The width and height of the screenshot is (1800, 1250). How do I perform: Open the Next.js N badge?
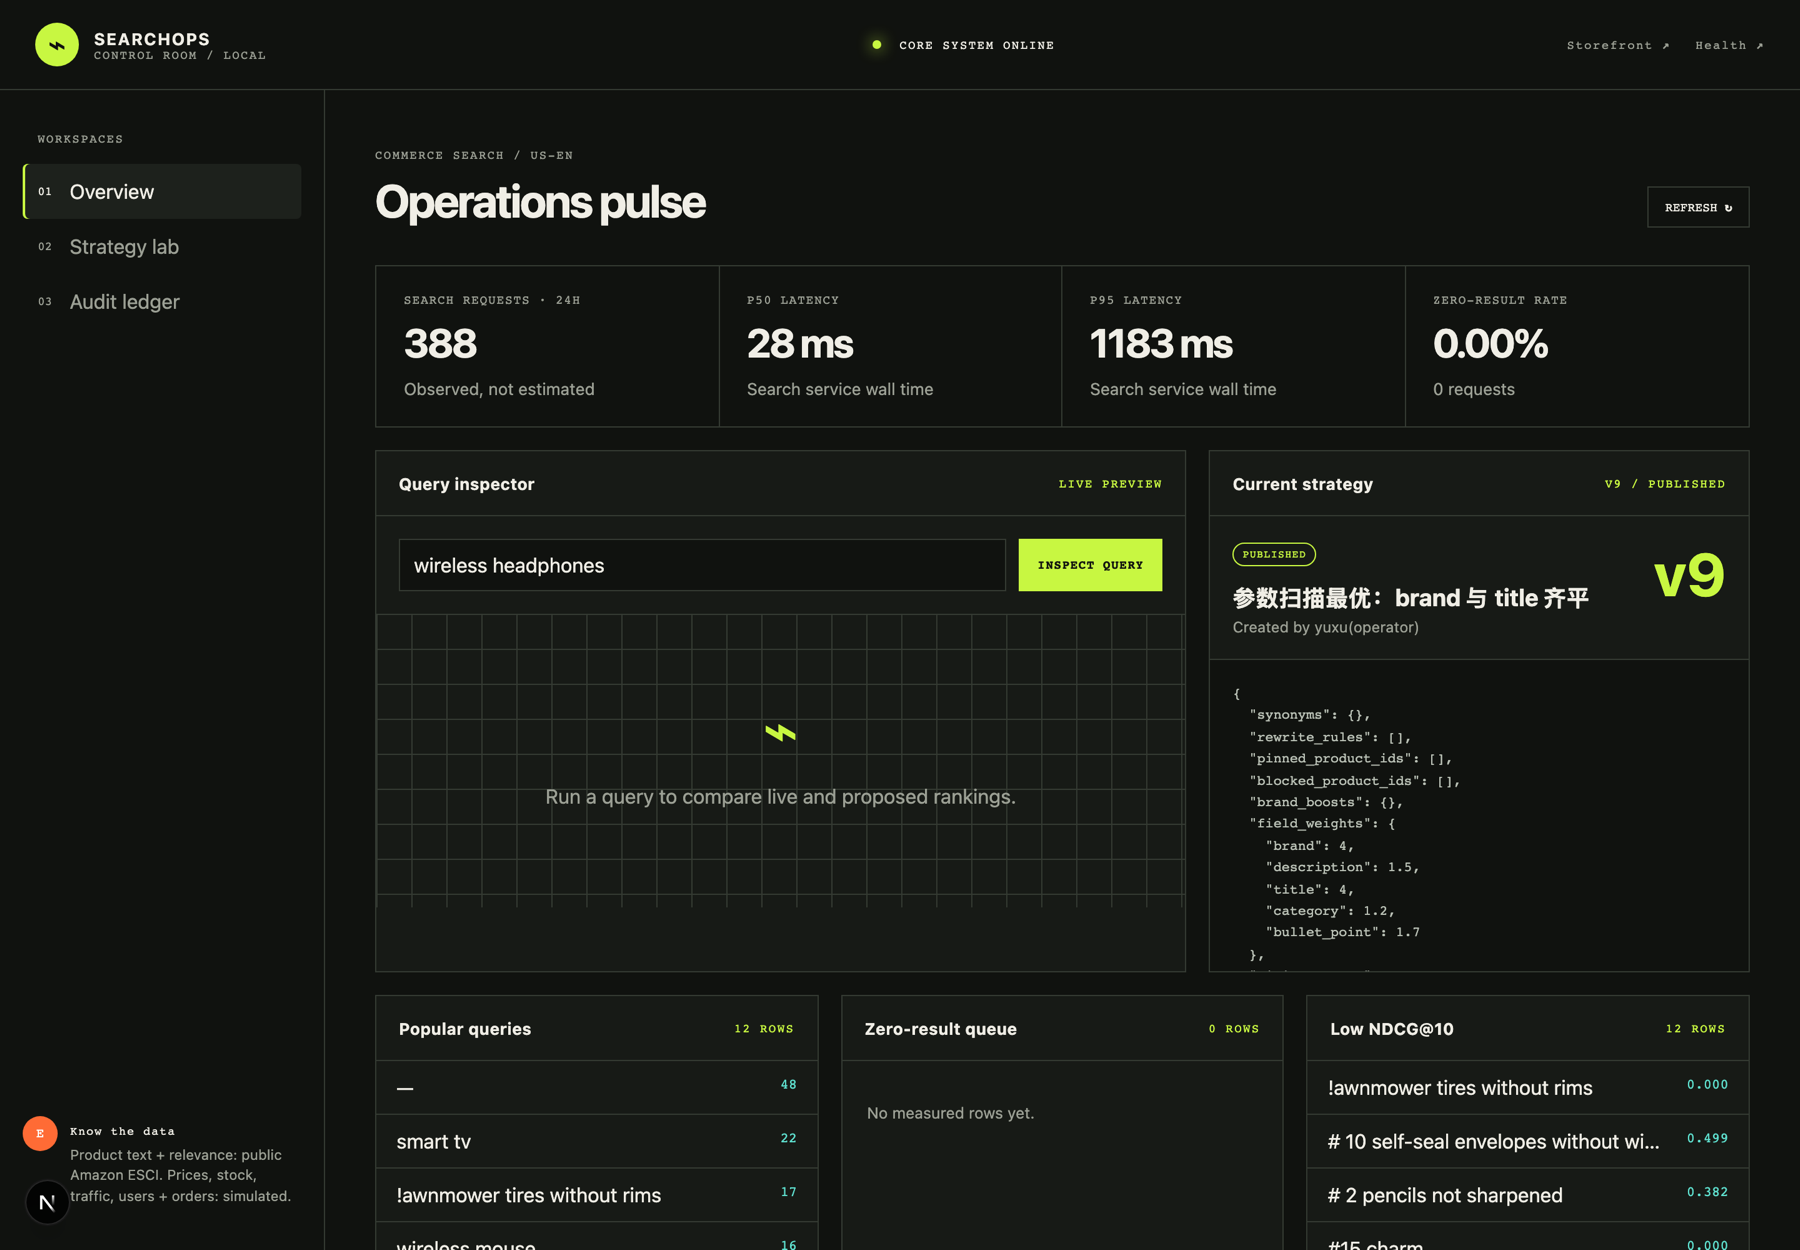[x=47, y=1202]
